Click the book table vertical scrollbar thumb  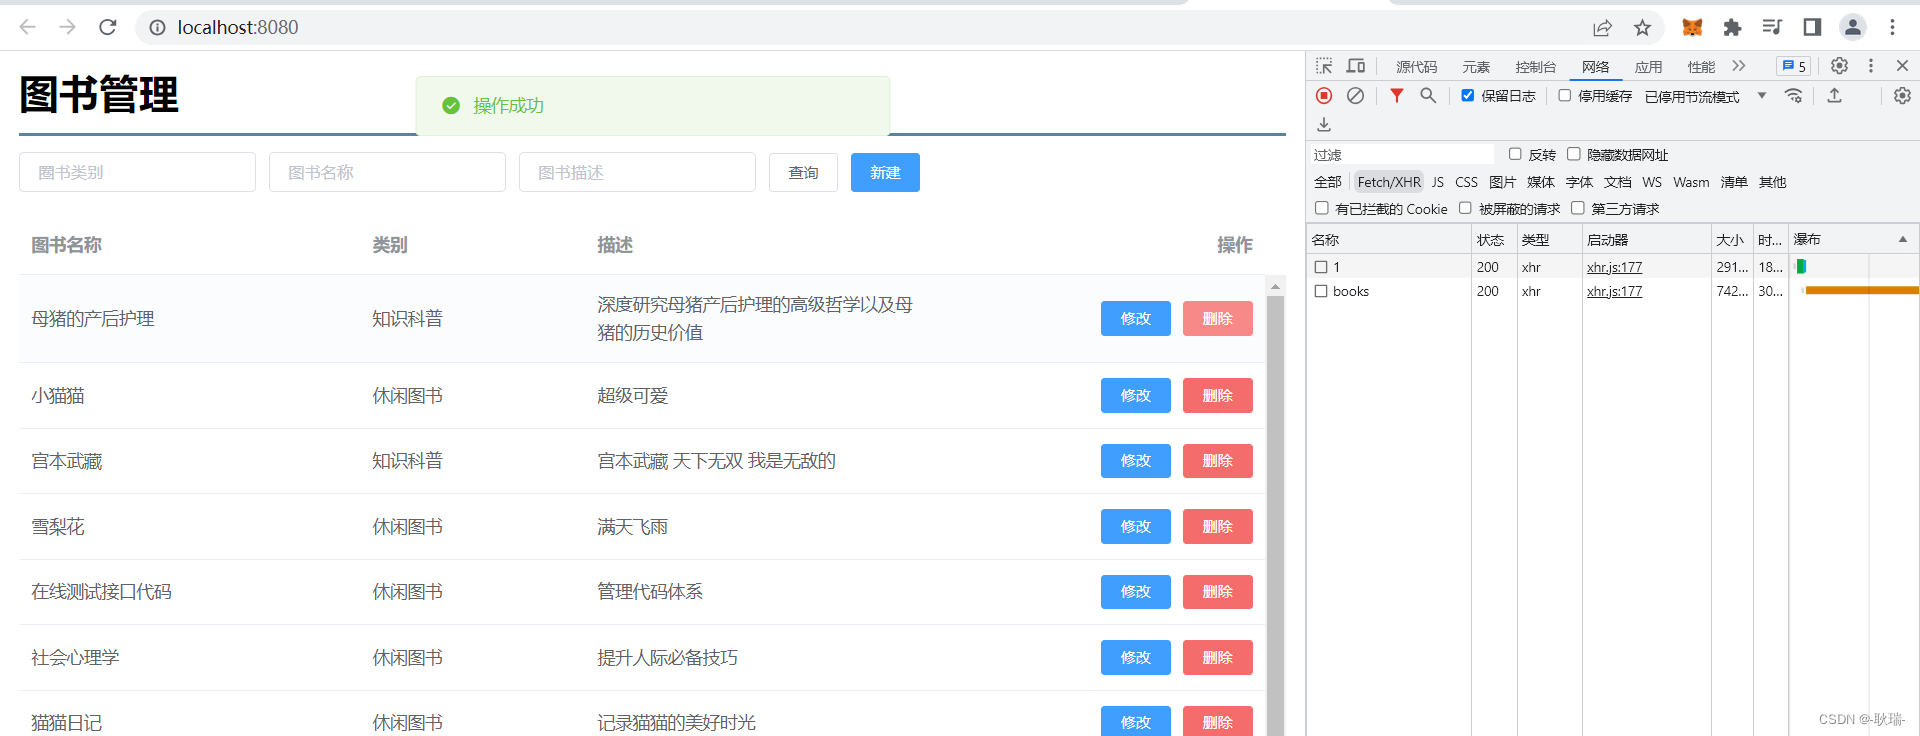[1275, 515]
